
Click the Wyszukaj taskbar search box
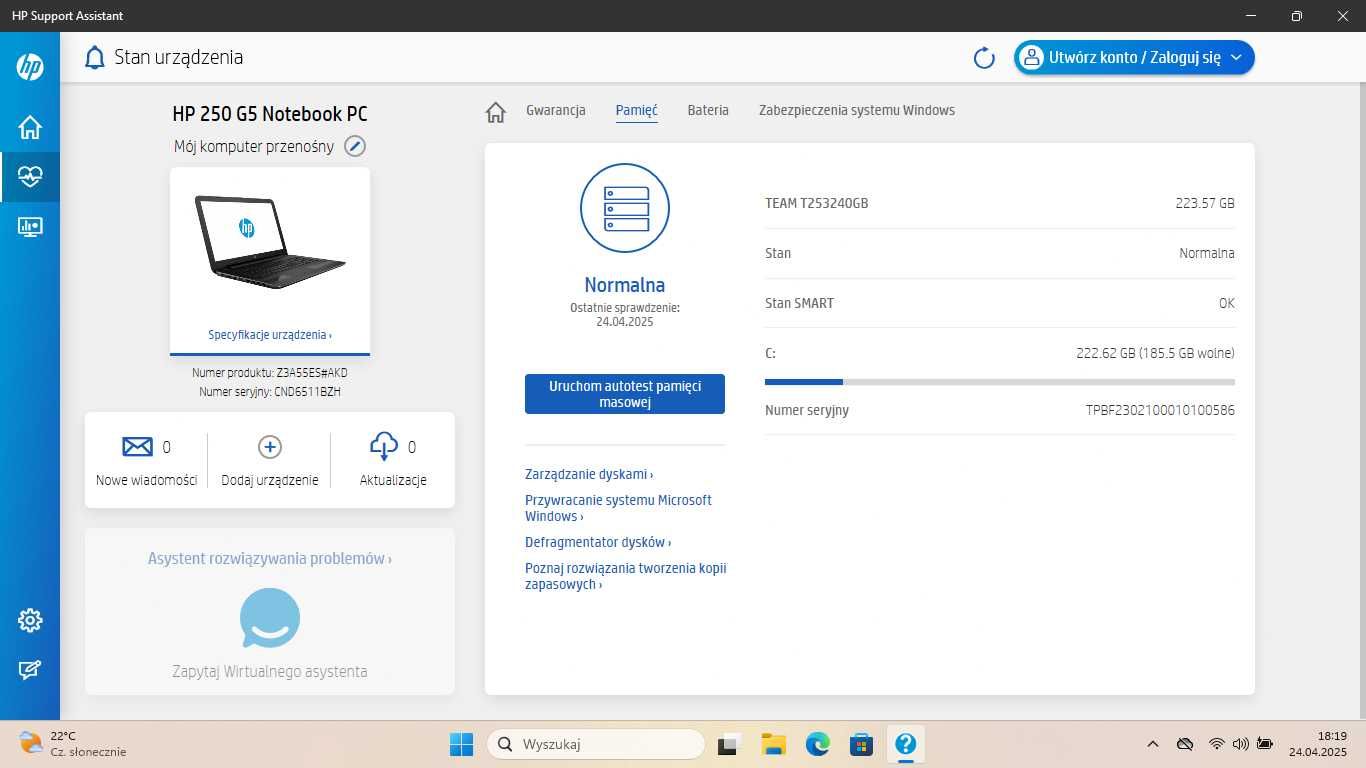(596, 744)
